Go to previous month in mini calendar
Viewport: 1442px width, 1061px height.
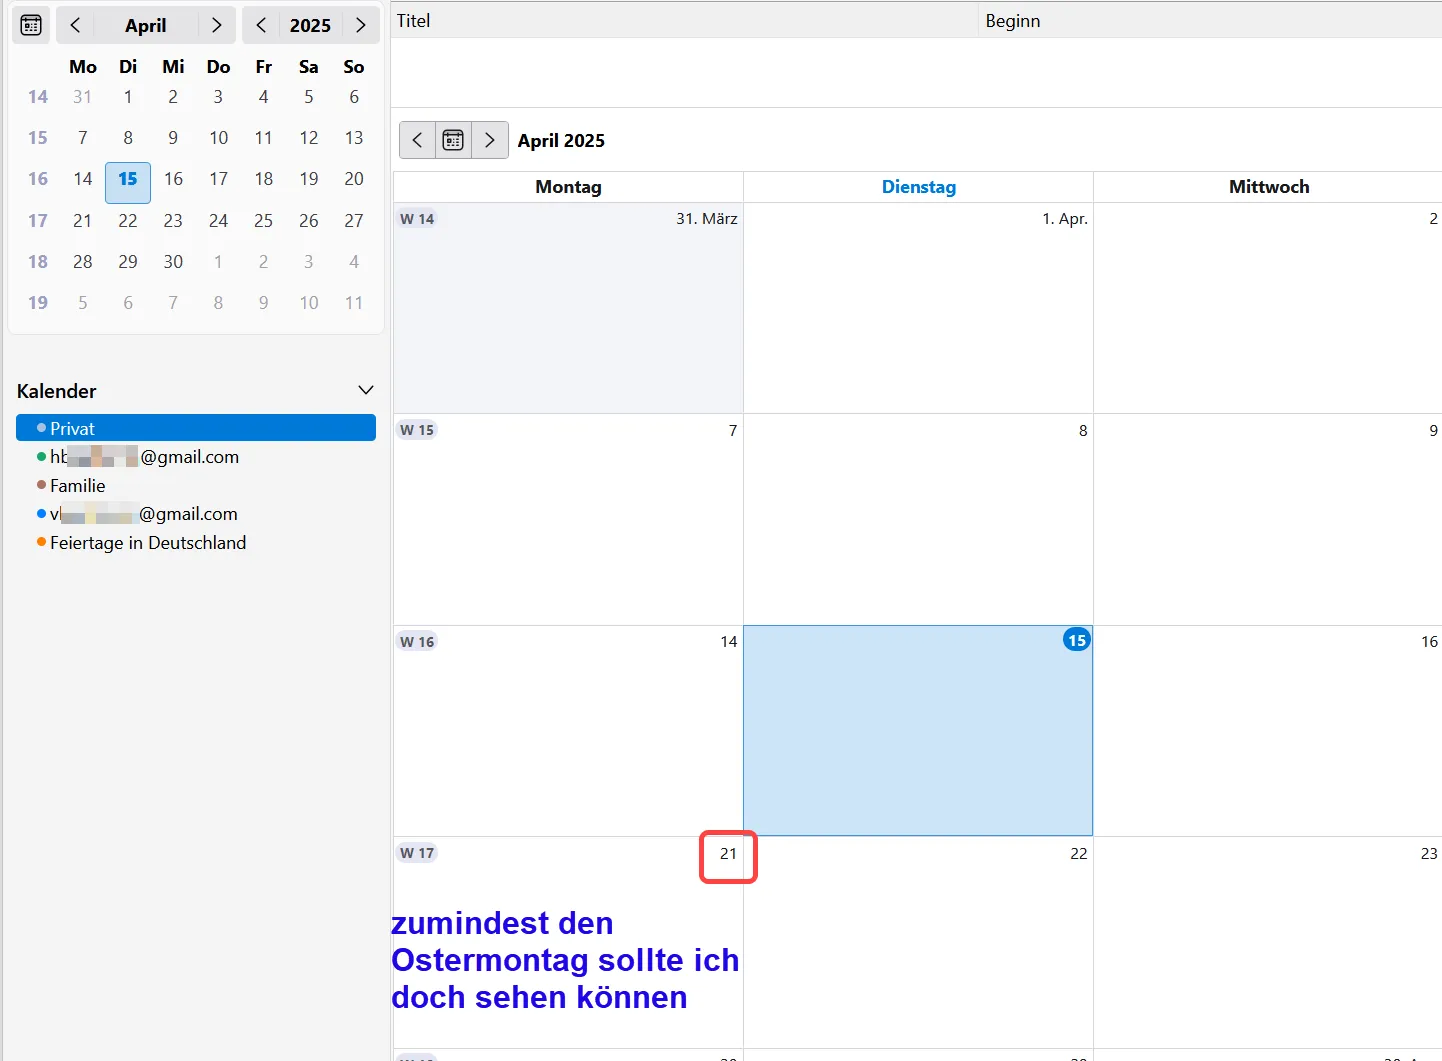(x=75, y=25)
